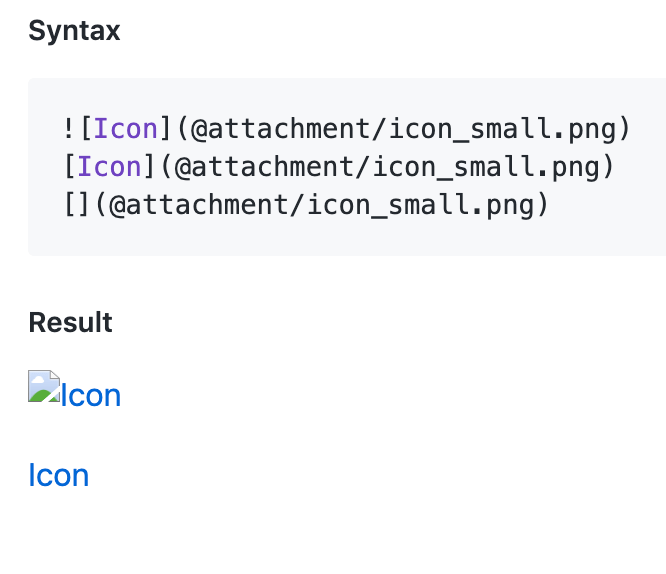Click the empty square brackets in third code line
The image size is (666, 574).
(x=77, y=206)
